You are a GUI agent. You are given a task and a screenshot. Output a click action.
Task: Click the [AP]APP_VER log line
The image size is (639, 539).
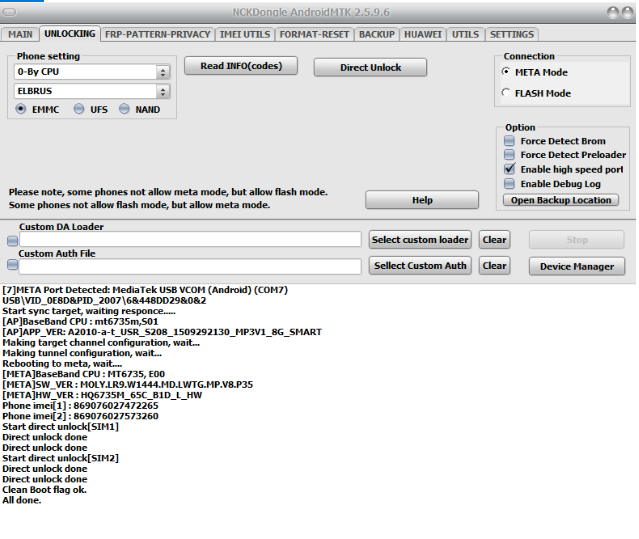(x=162, y=332)
